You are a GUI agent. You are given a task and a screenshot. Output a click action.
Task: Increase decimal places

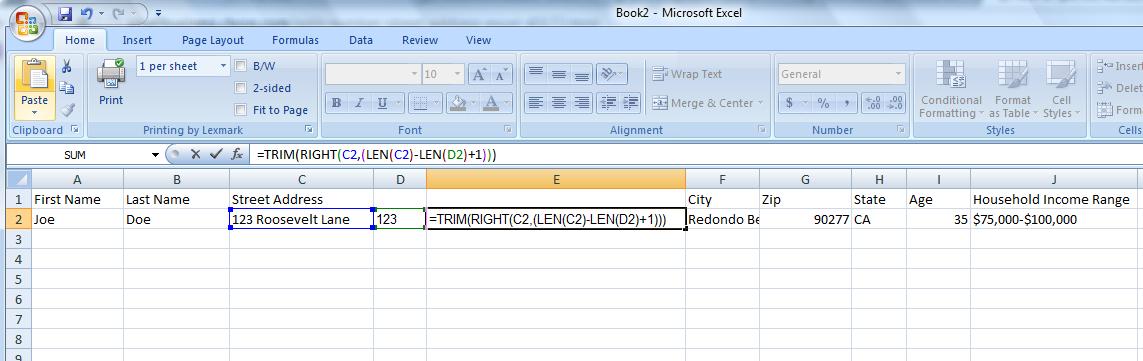point(873,104)
